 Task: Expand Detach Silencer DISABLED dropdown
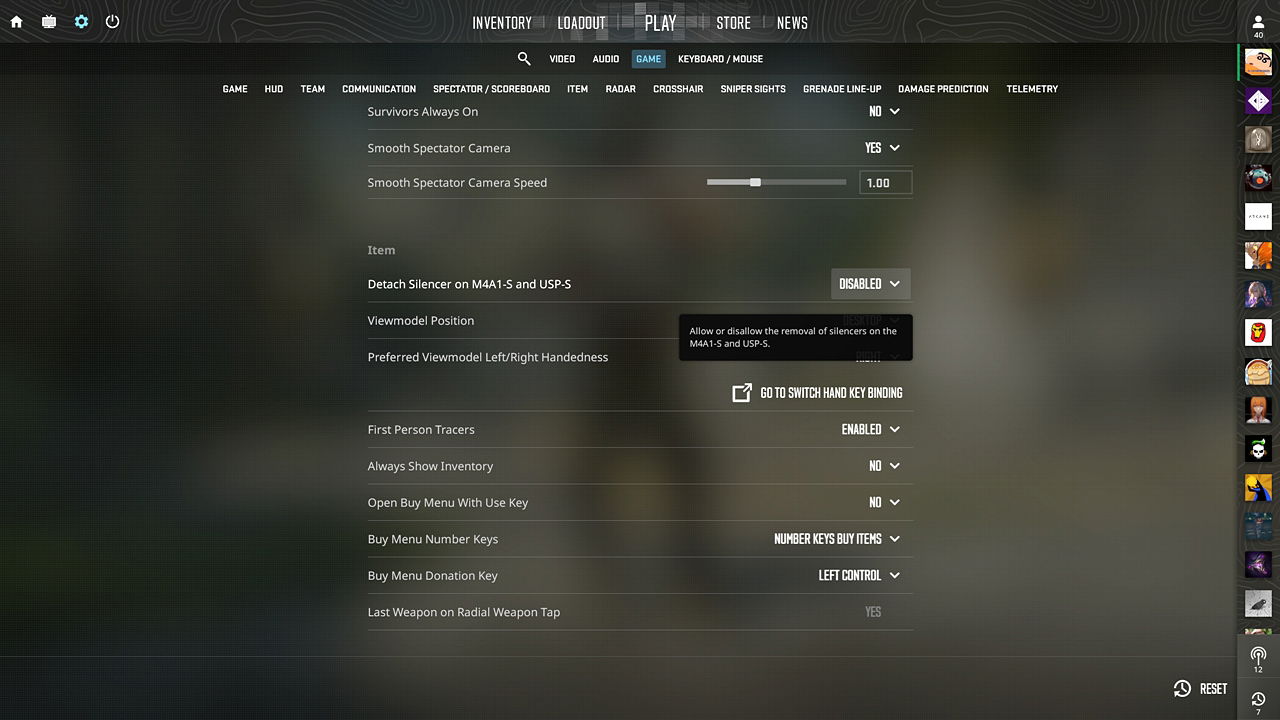(x=871, y=284)
